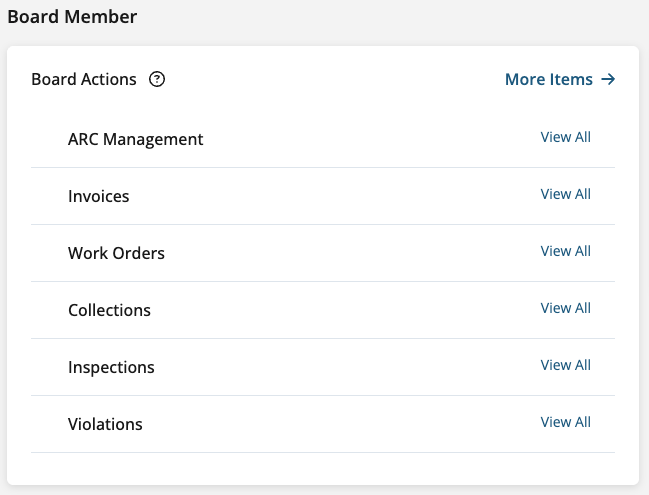Click the help icon beside Board Actions

click(x=157, y=80)
